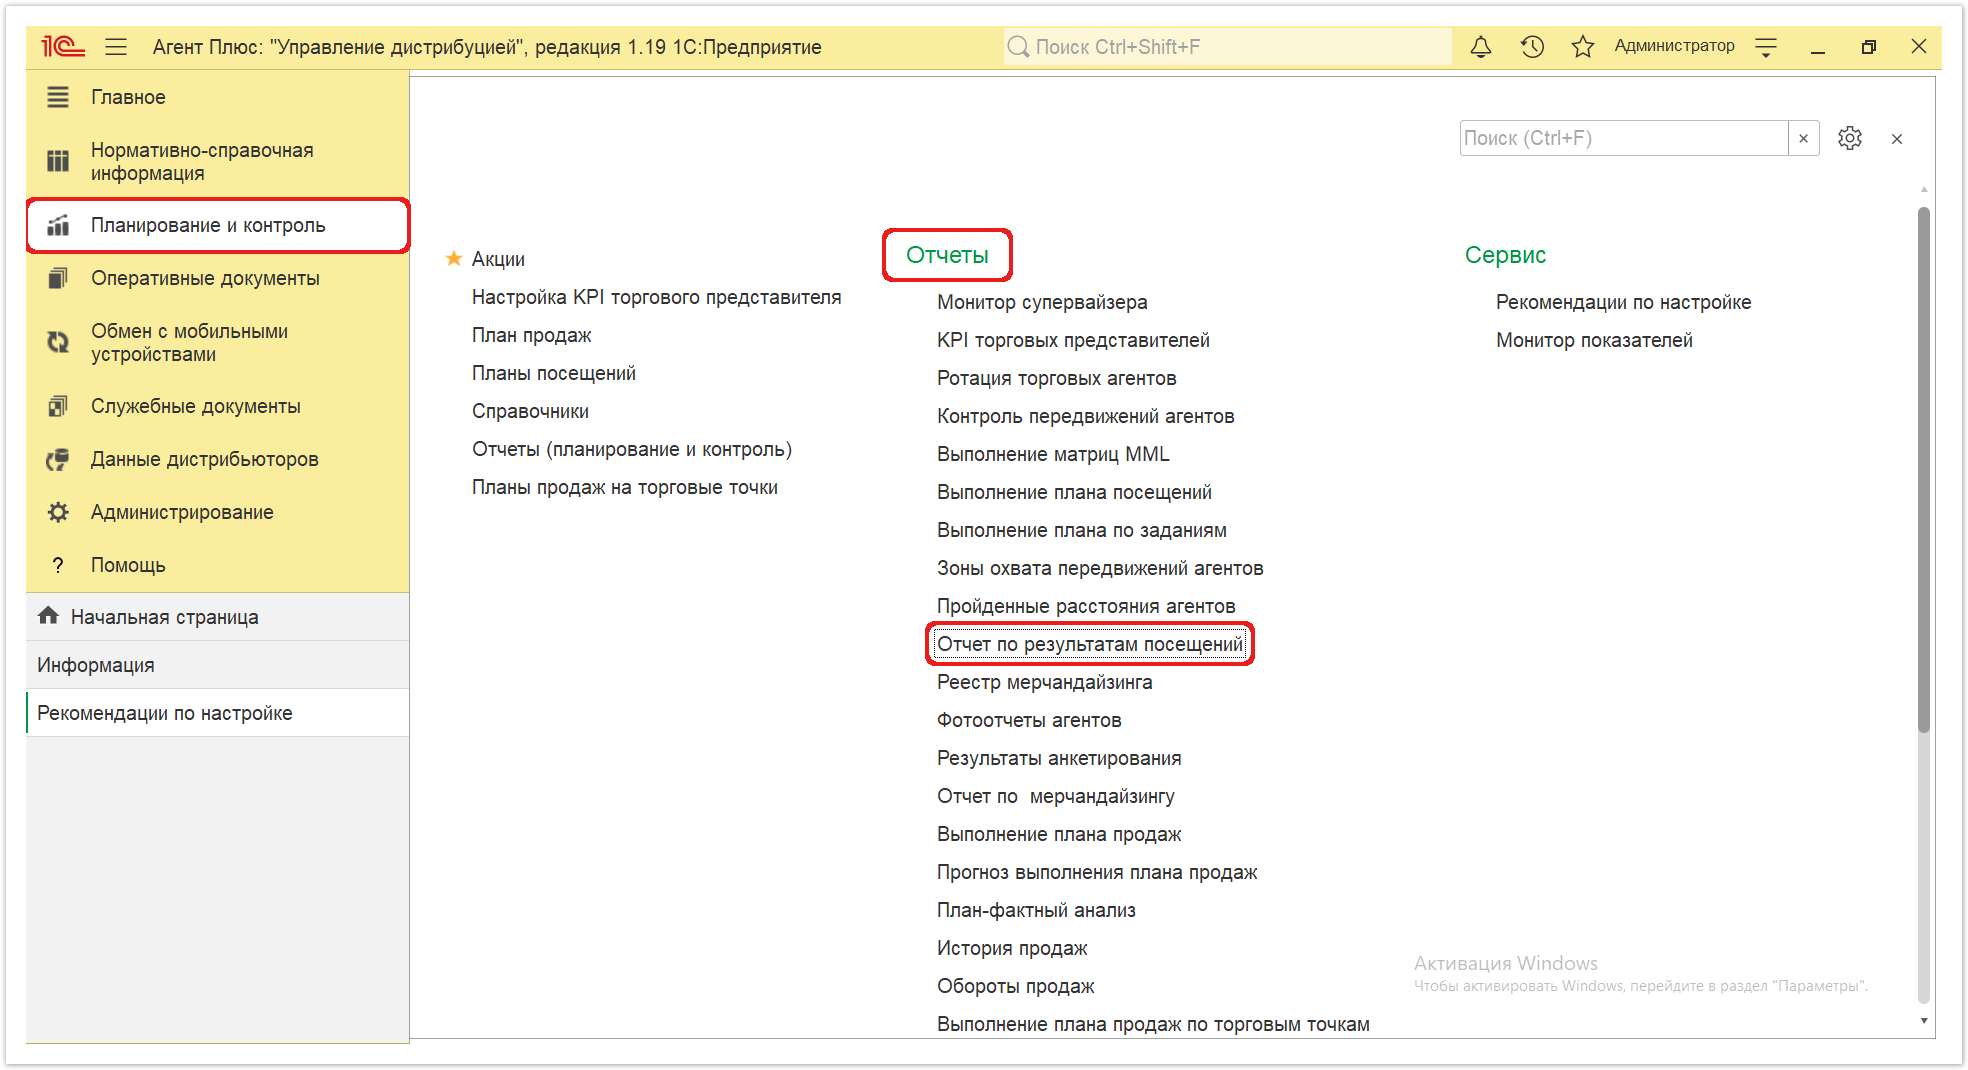Switch to Начальная страница tab
Viewport: 1968px width, 1070px height.
218,617
